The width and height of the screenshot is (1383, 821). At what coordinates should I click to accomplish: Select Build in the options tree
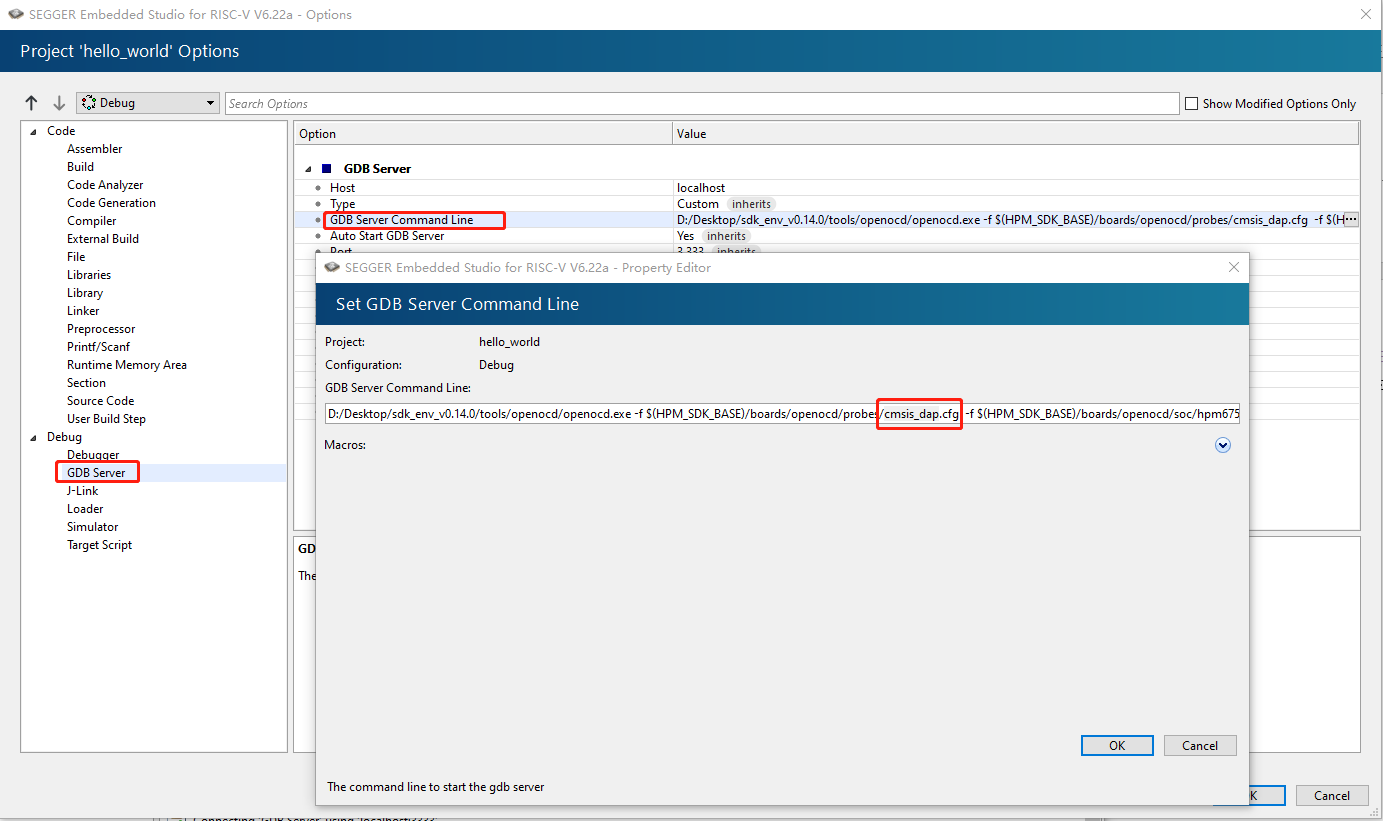click(81, 167)
